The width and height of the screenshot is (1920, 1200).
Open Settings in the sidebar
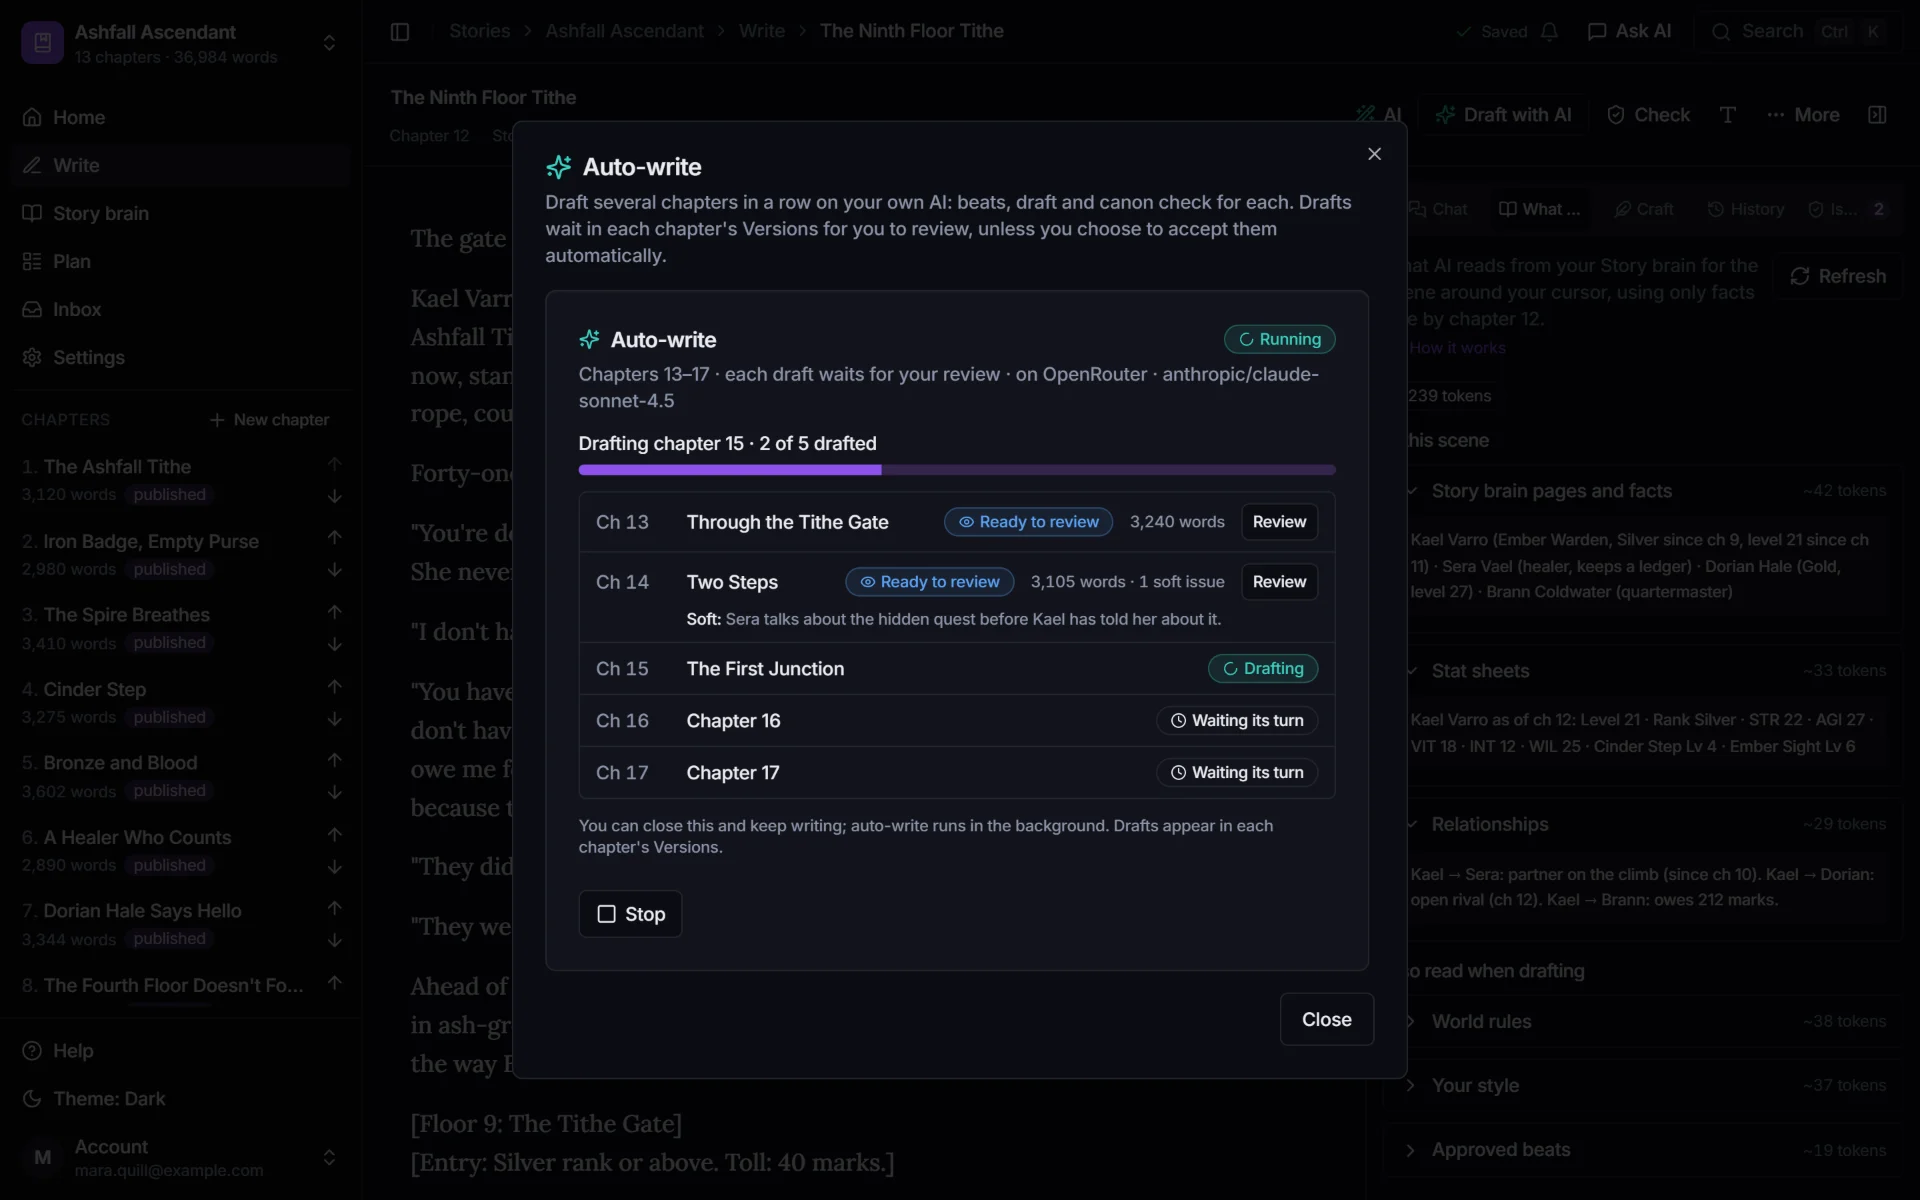(180, 357)
